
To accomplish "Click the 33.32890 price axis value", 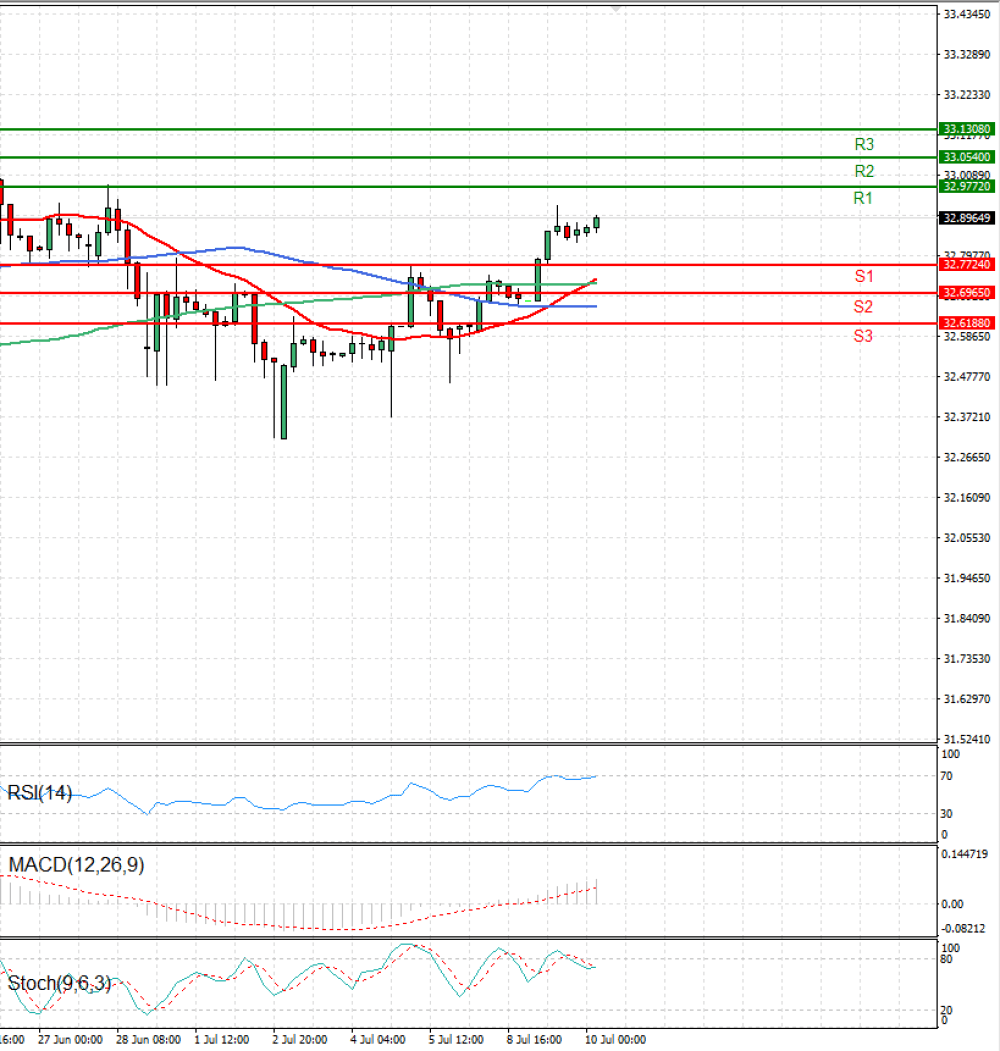I will 966,54.
